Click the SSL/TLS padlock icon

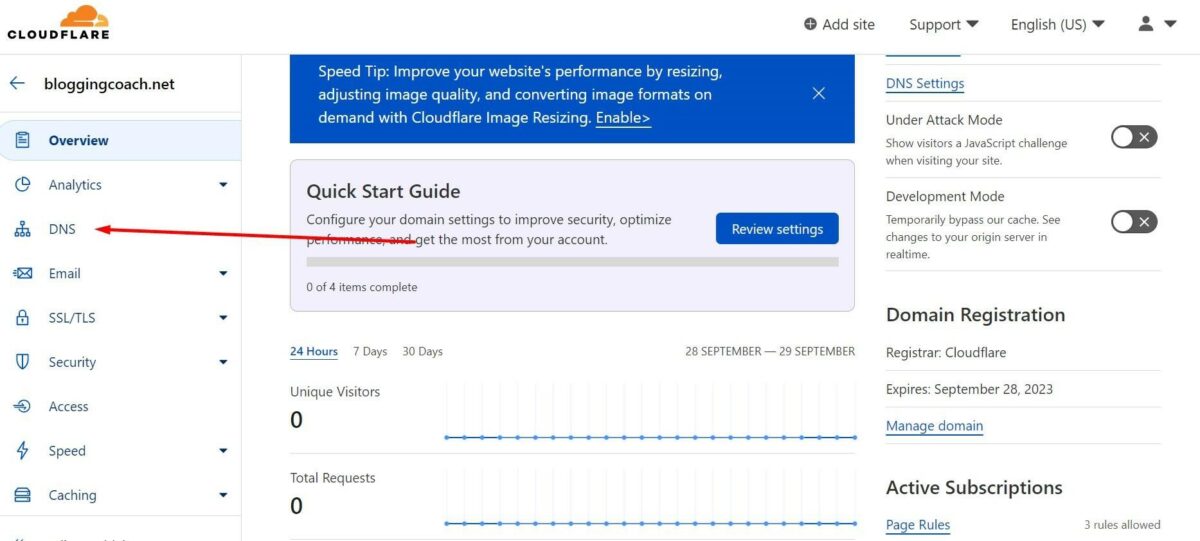pos(22,318)
